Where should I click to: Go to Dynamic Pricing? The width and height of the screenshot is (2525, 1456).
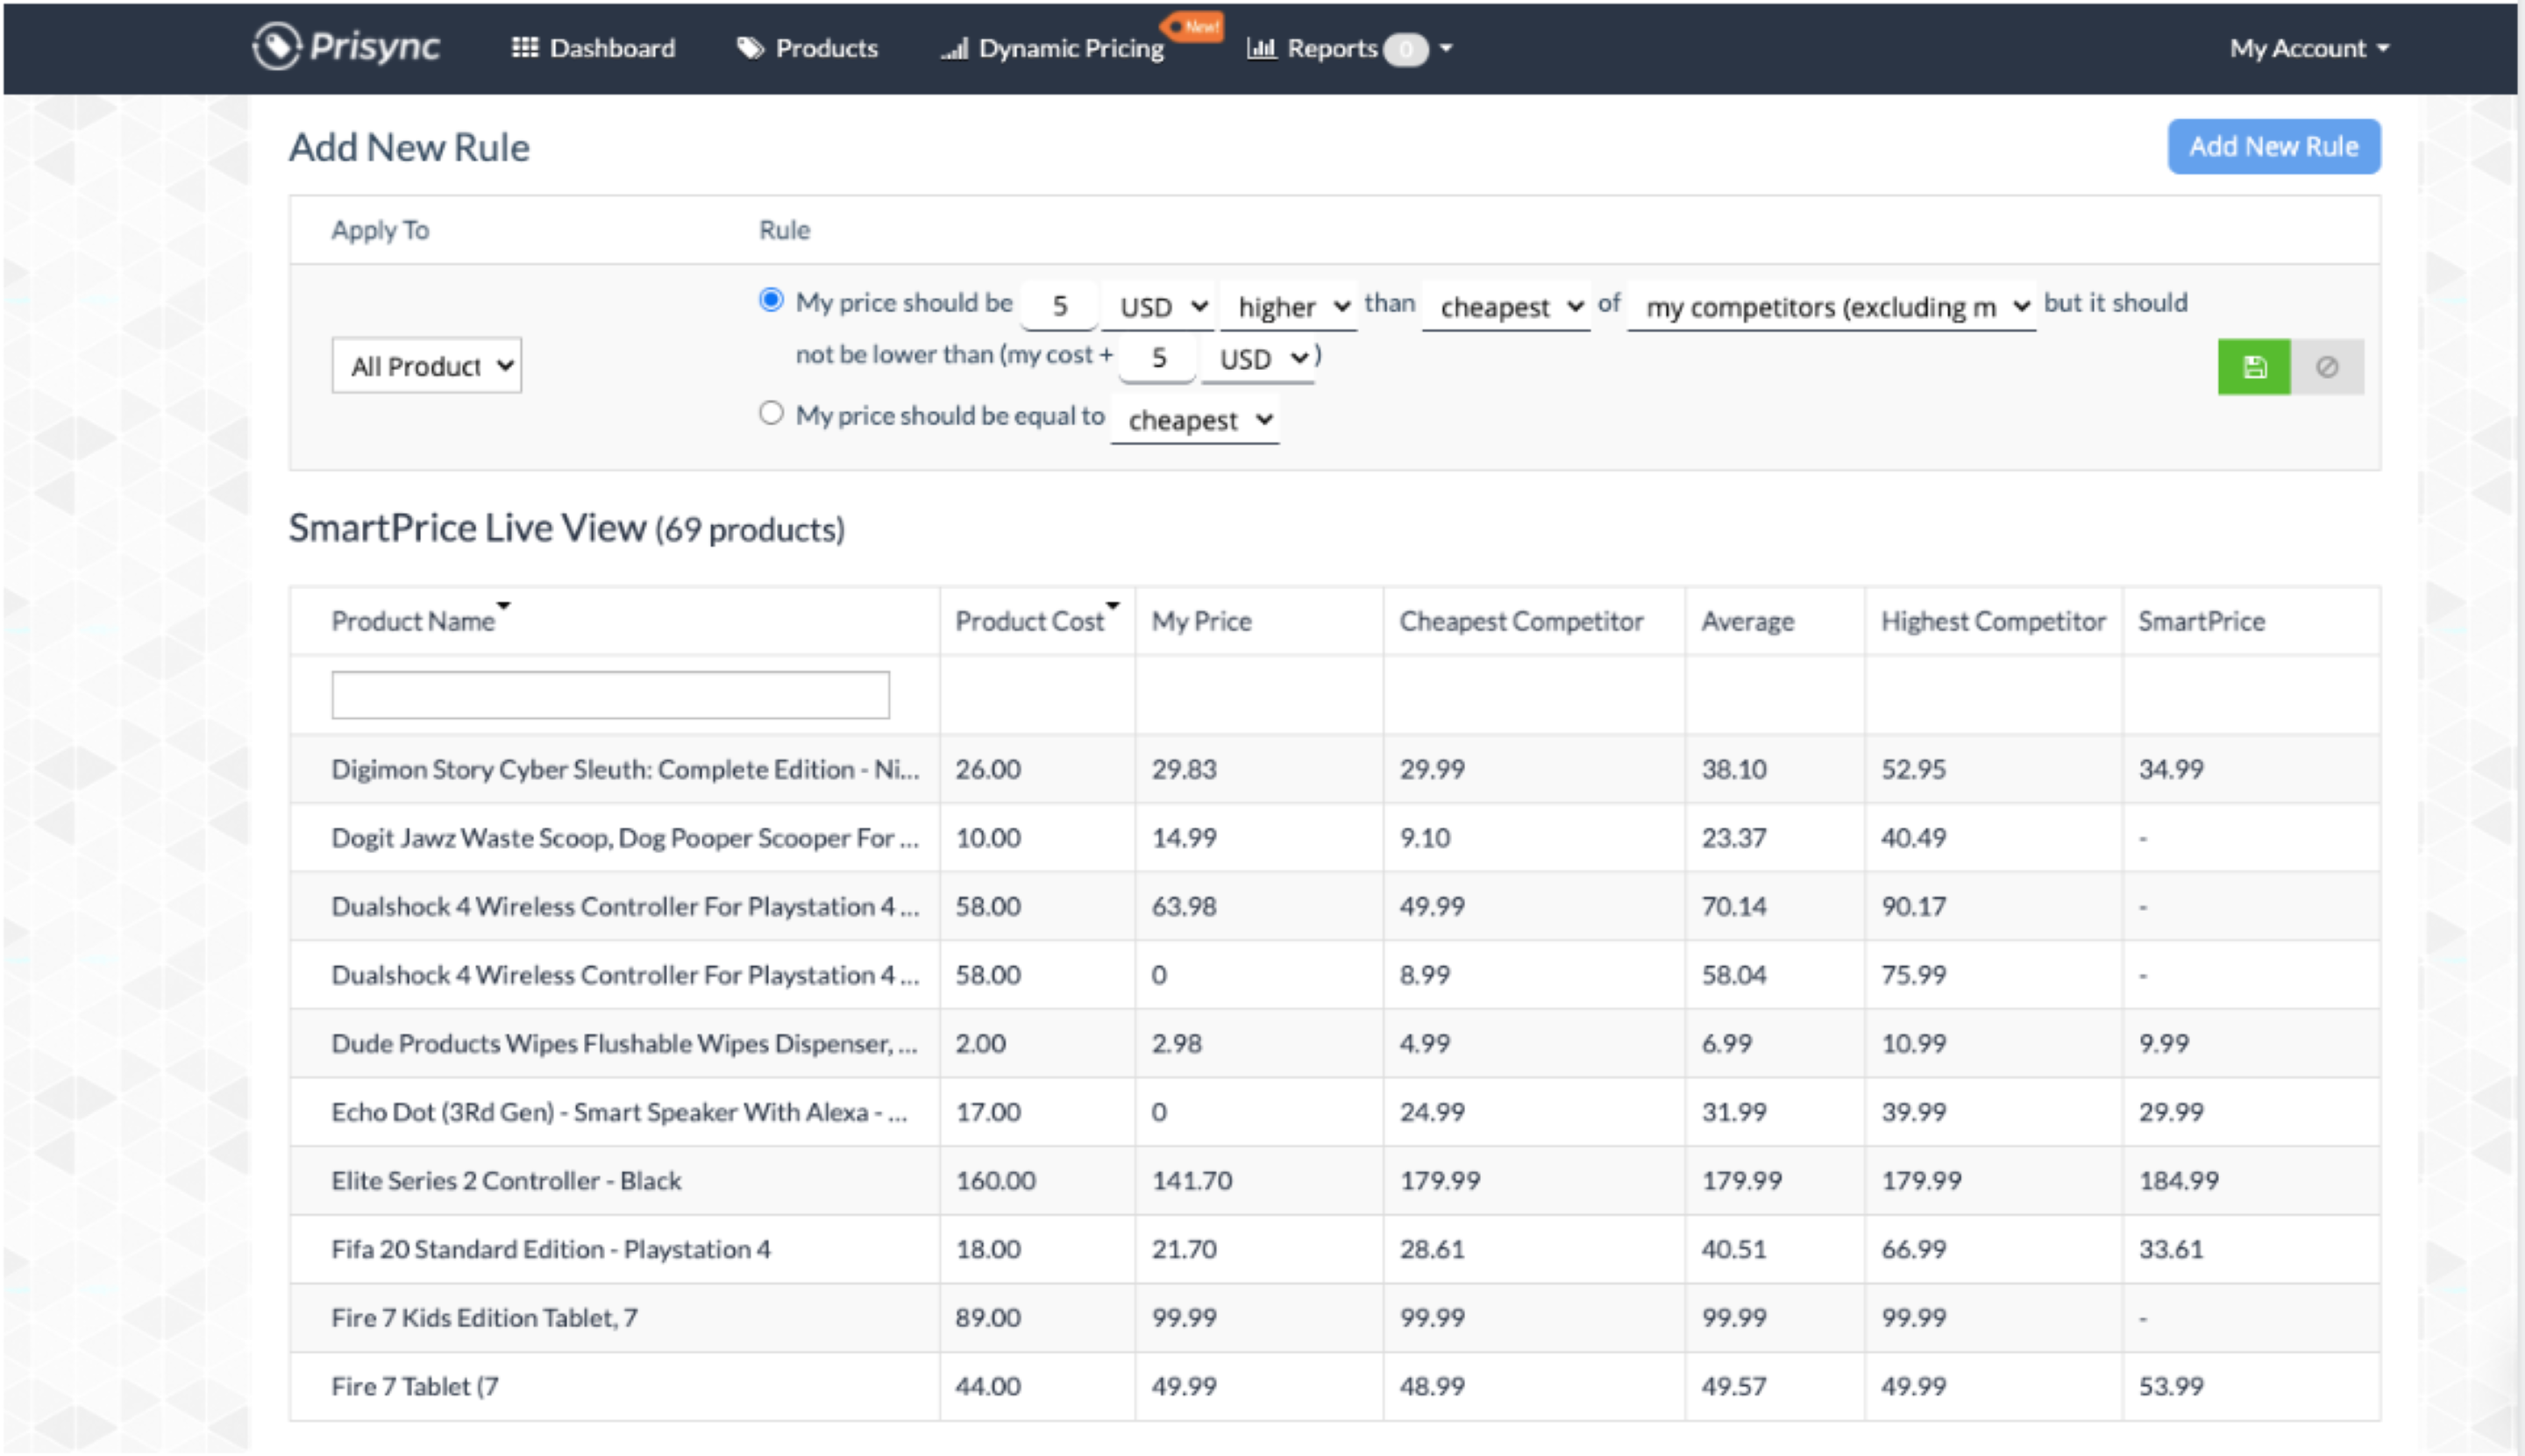click(1052, 48)
